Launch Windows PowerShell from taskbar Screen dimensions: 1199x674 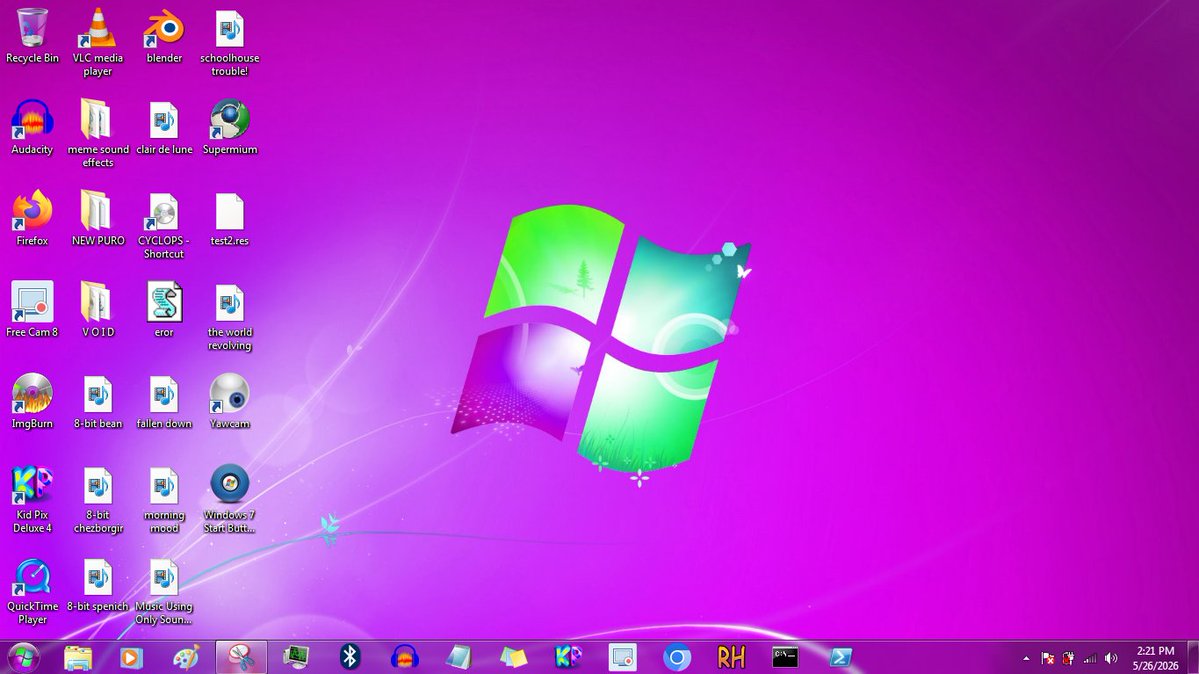click(840, 657)
